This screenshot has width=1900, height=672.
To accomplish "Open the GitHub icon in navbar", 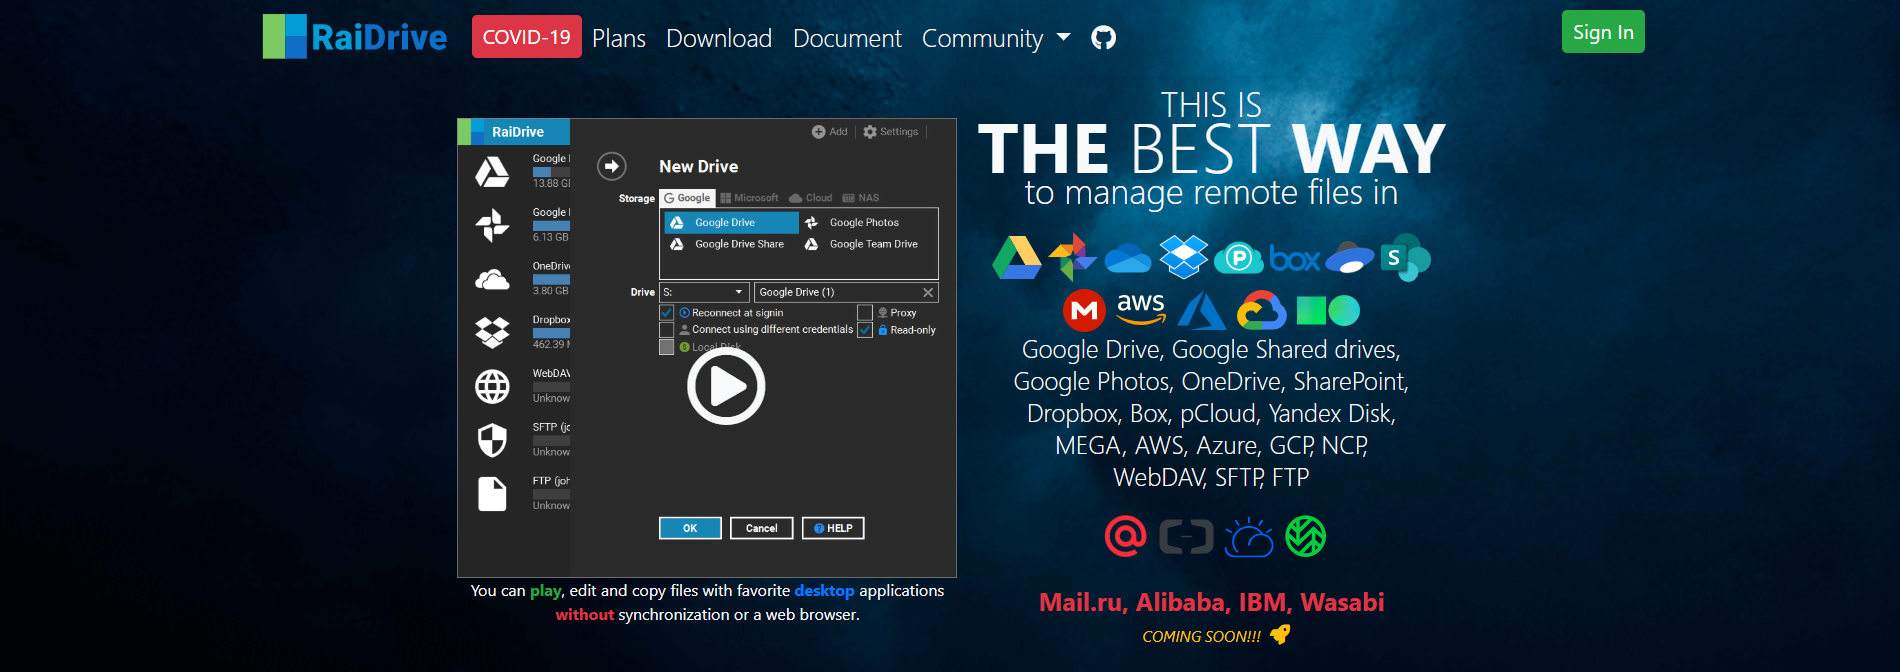I will pyautogui.click(x=1103, y=38).
